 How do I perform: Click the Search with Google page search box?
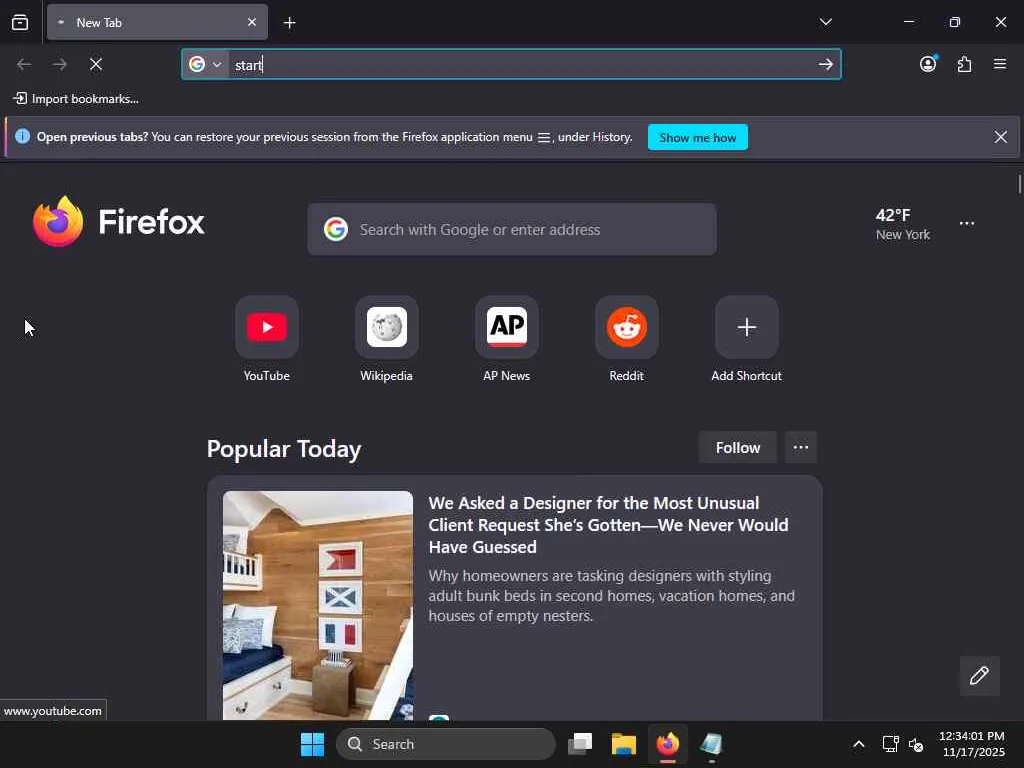point(512,229)
